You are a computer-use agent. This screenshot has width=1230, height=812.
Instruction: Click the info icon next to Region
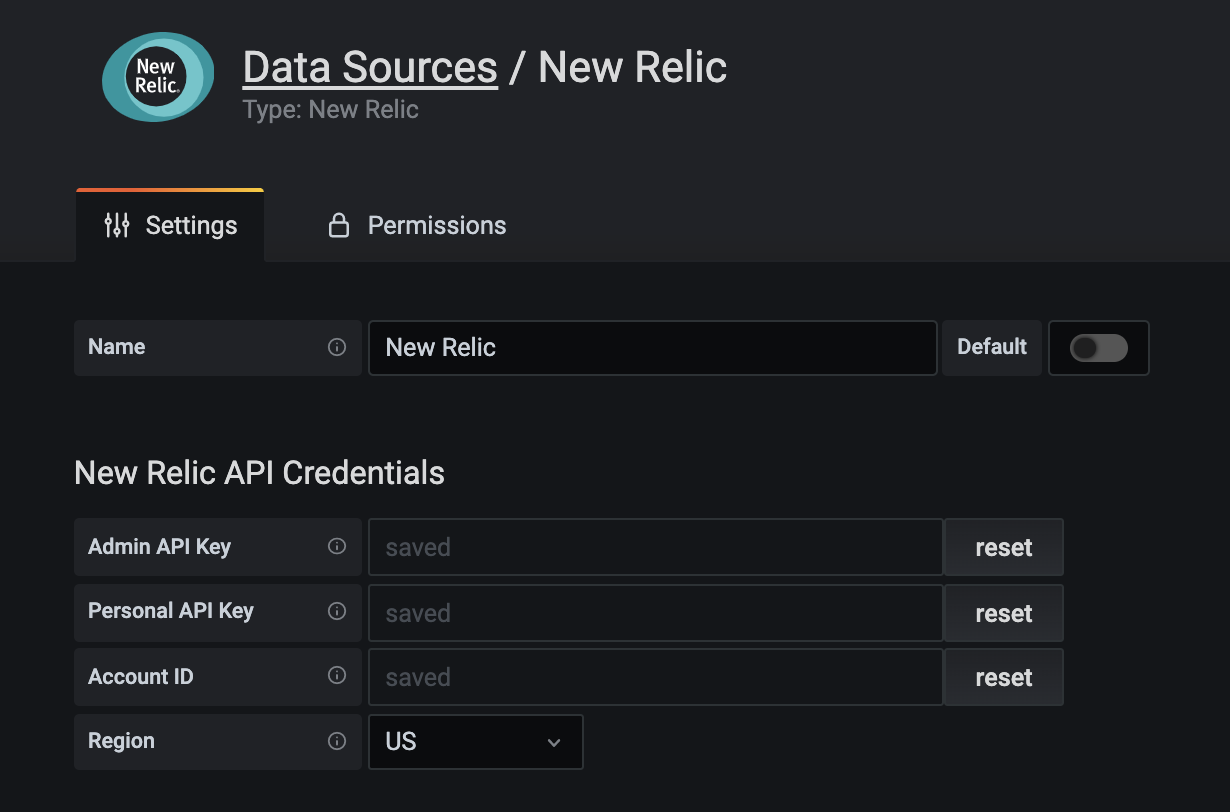click(337, 741)
